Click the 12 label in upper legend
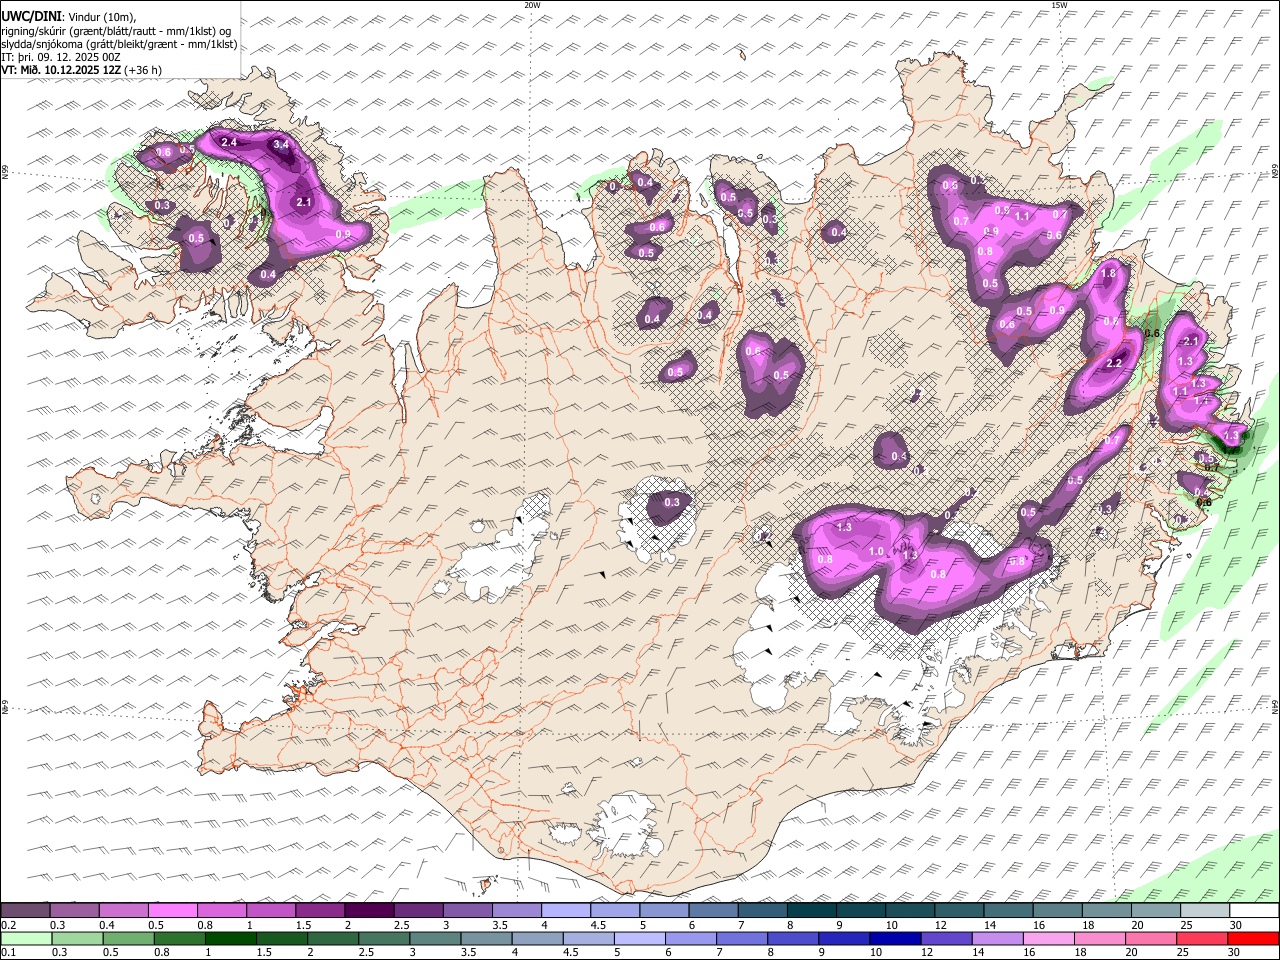 coord(939,925)
